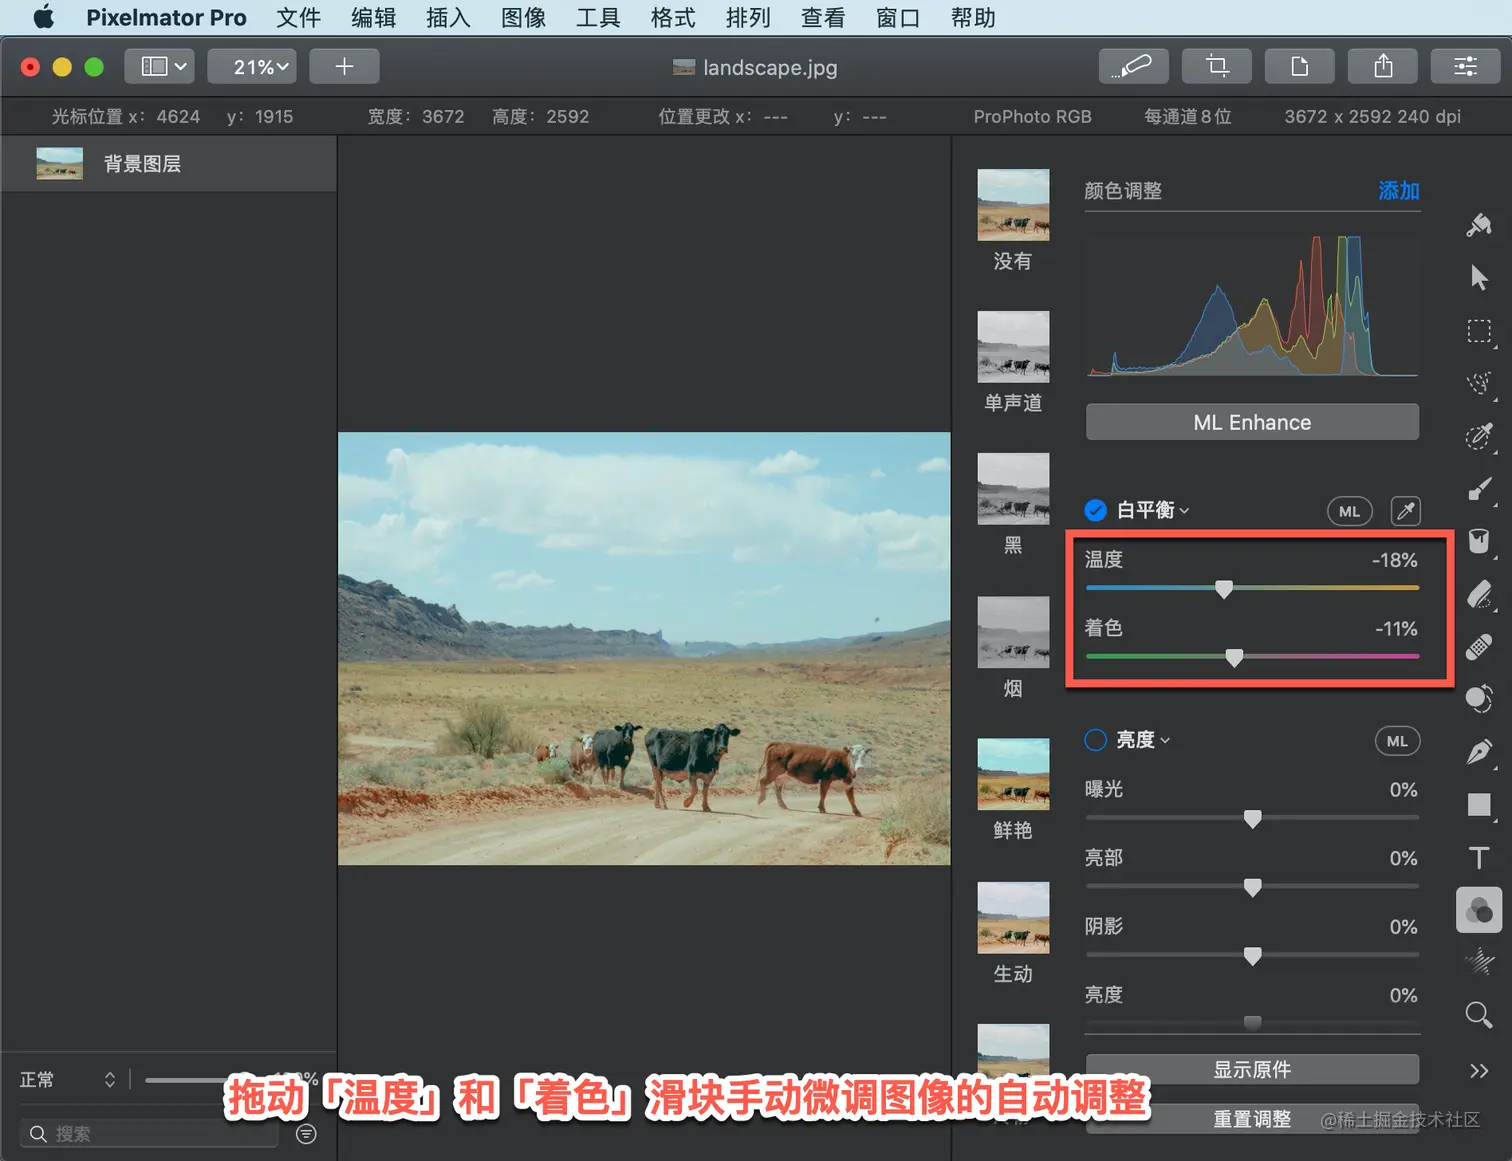The height and width of the screenshot is (1161, 1512).
Task: Select the Color Adjustments tool
Action: click(x=1479, y=910)
